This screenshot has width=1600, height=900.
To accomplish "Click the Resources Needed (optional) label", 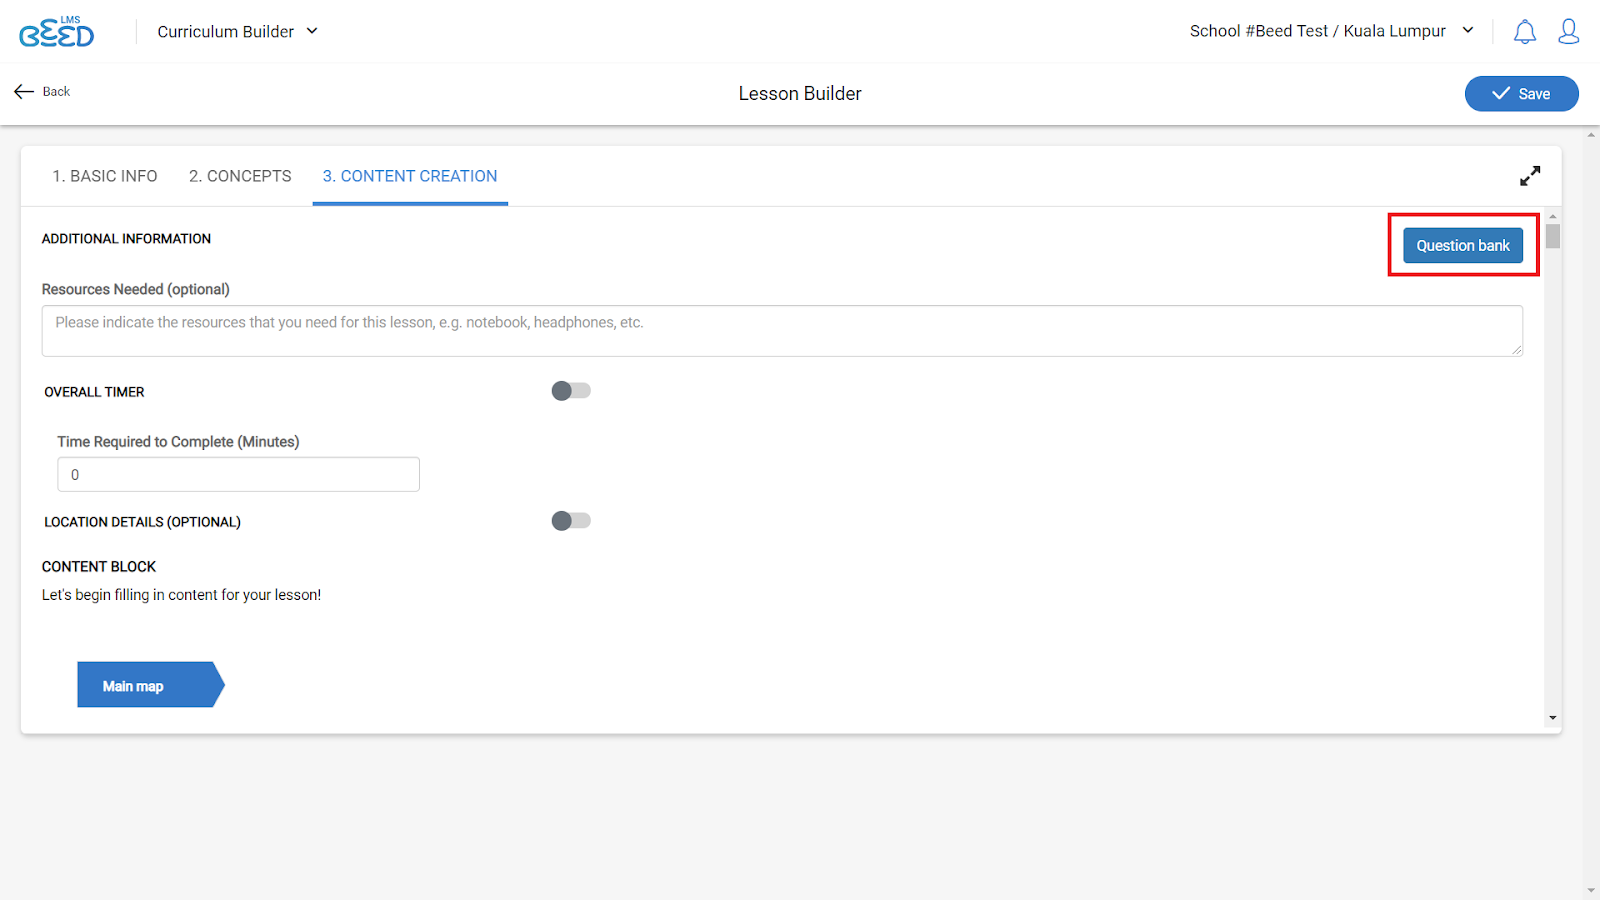I will (136, 289).
